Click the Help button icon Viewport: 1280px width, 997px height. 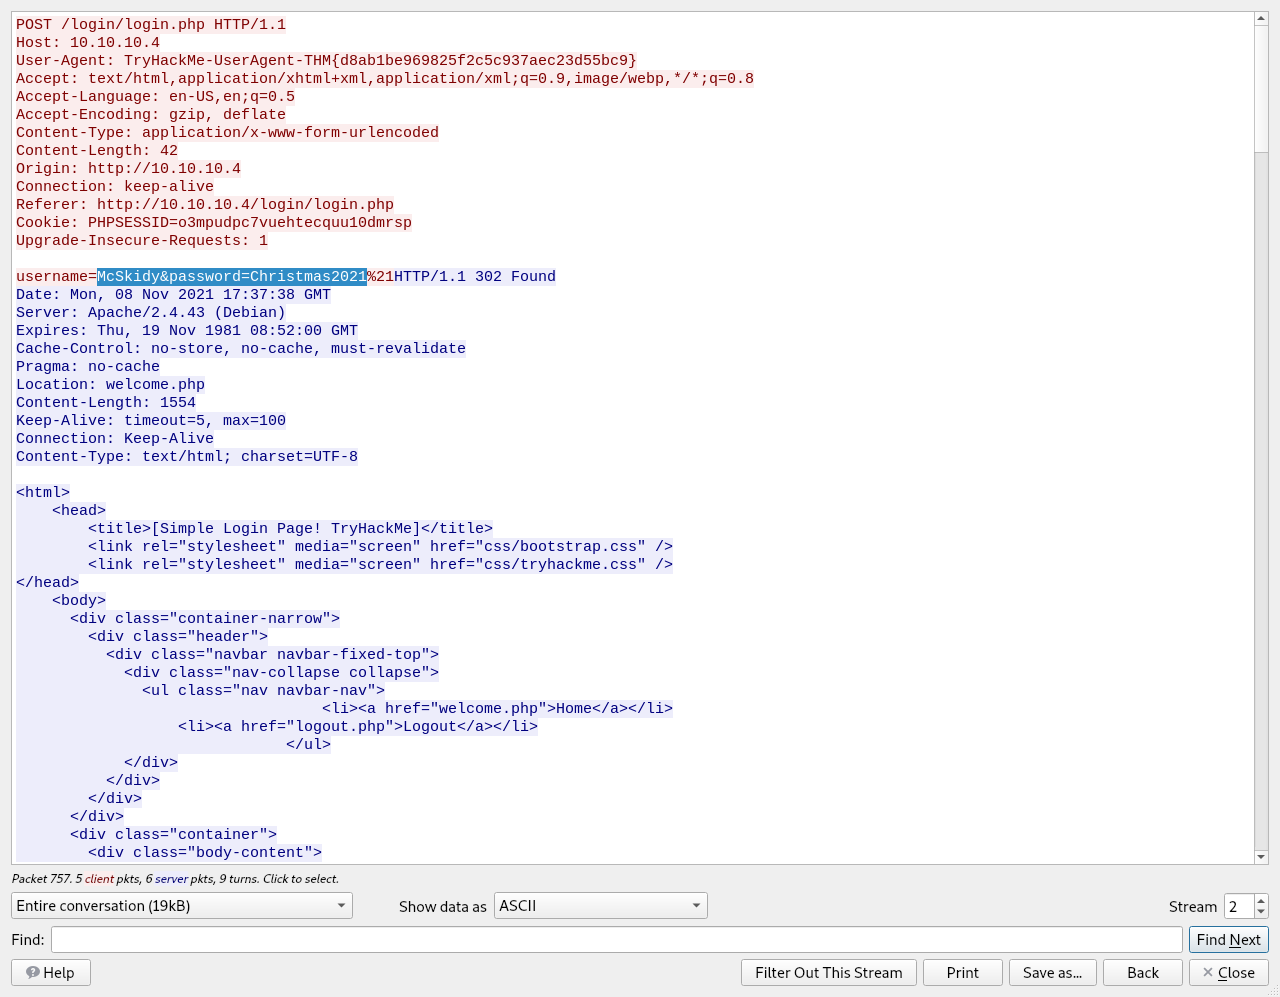coord(33,973)
